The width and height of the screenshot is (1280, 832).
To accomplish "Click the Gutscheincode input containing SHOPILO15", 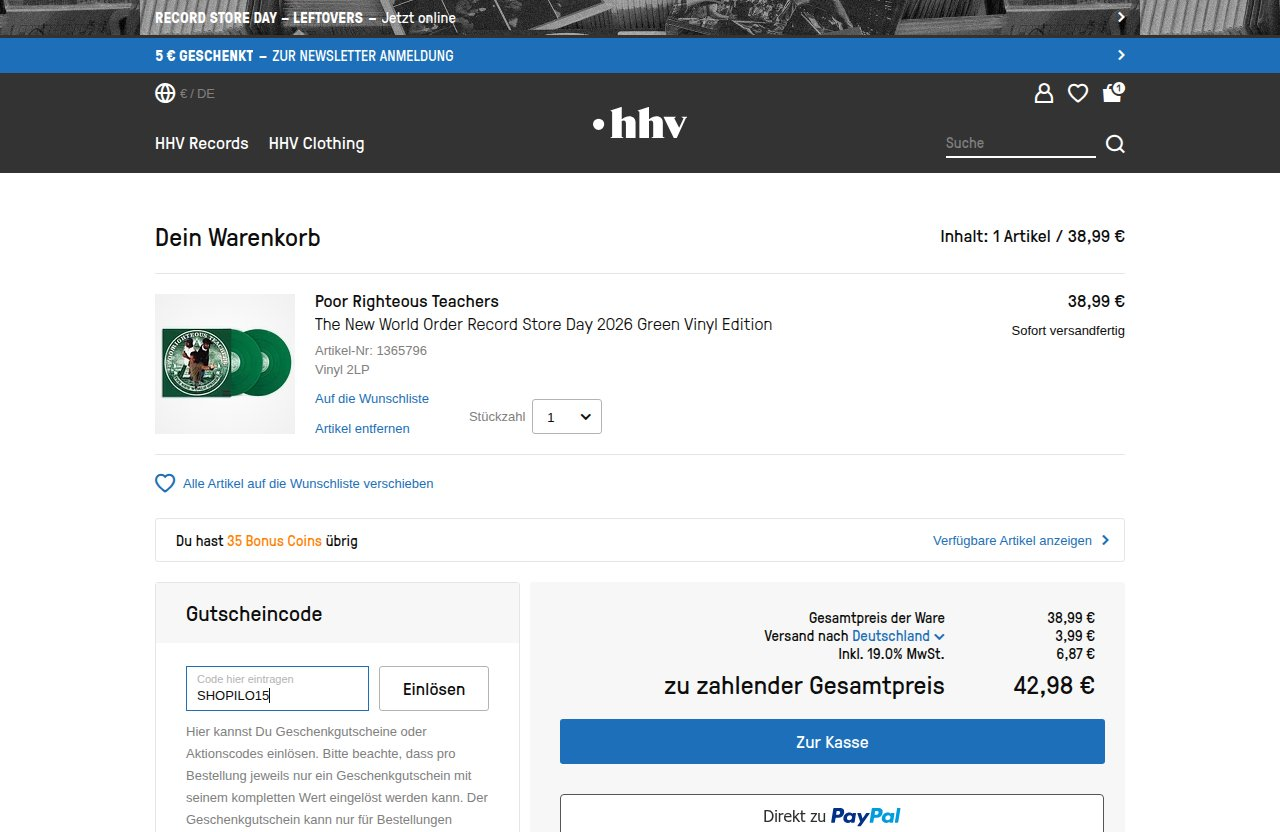I will click(x=277, y=689).
